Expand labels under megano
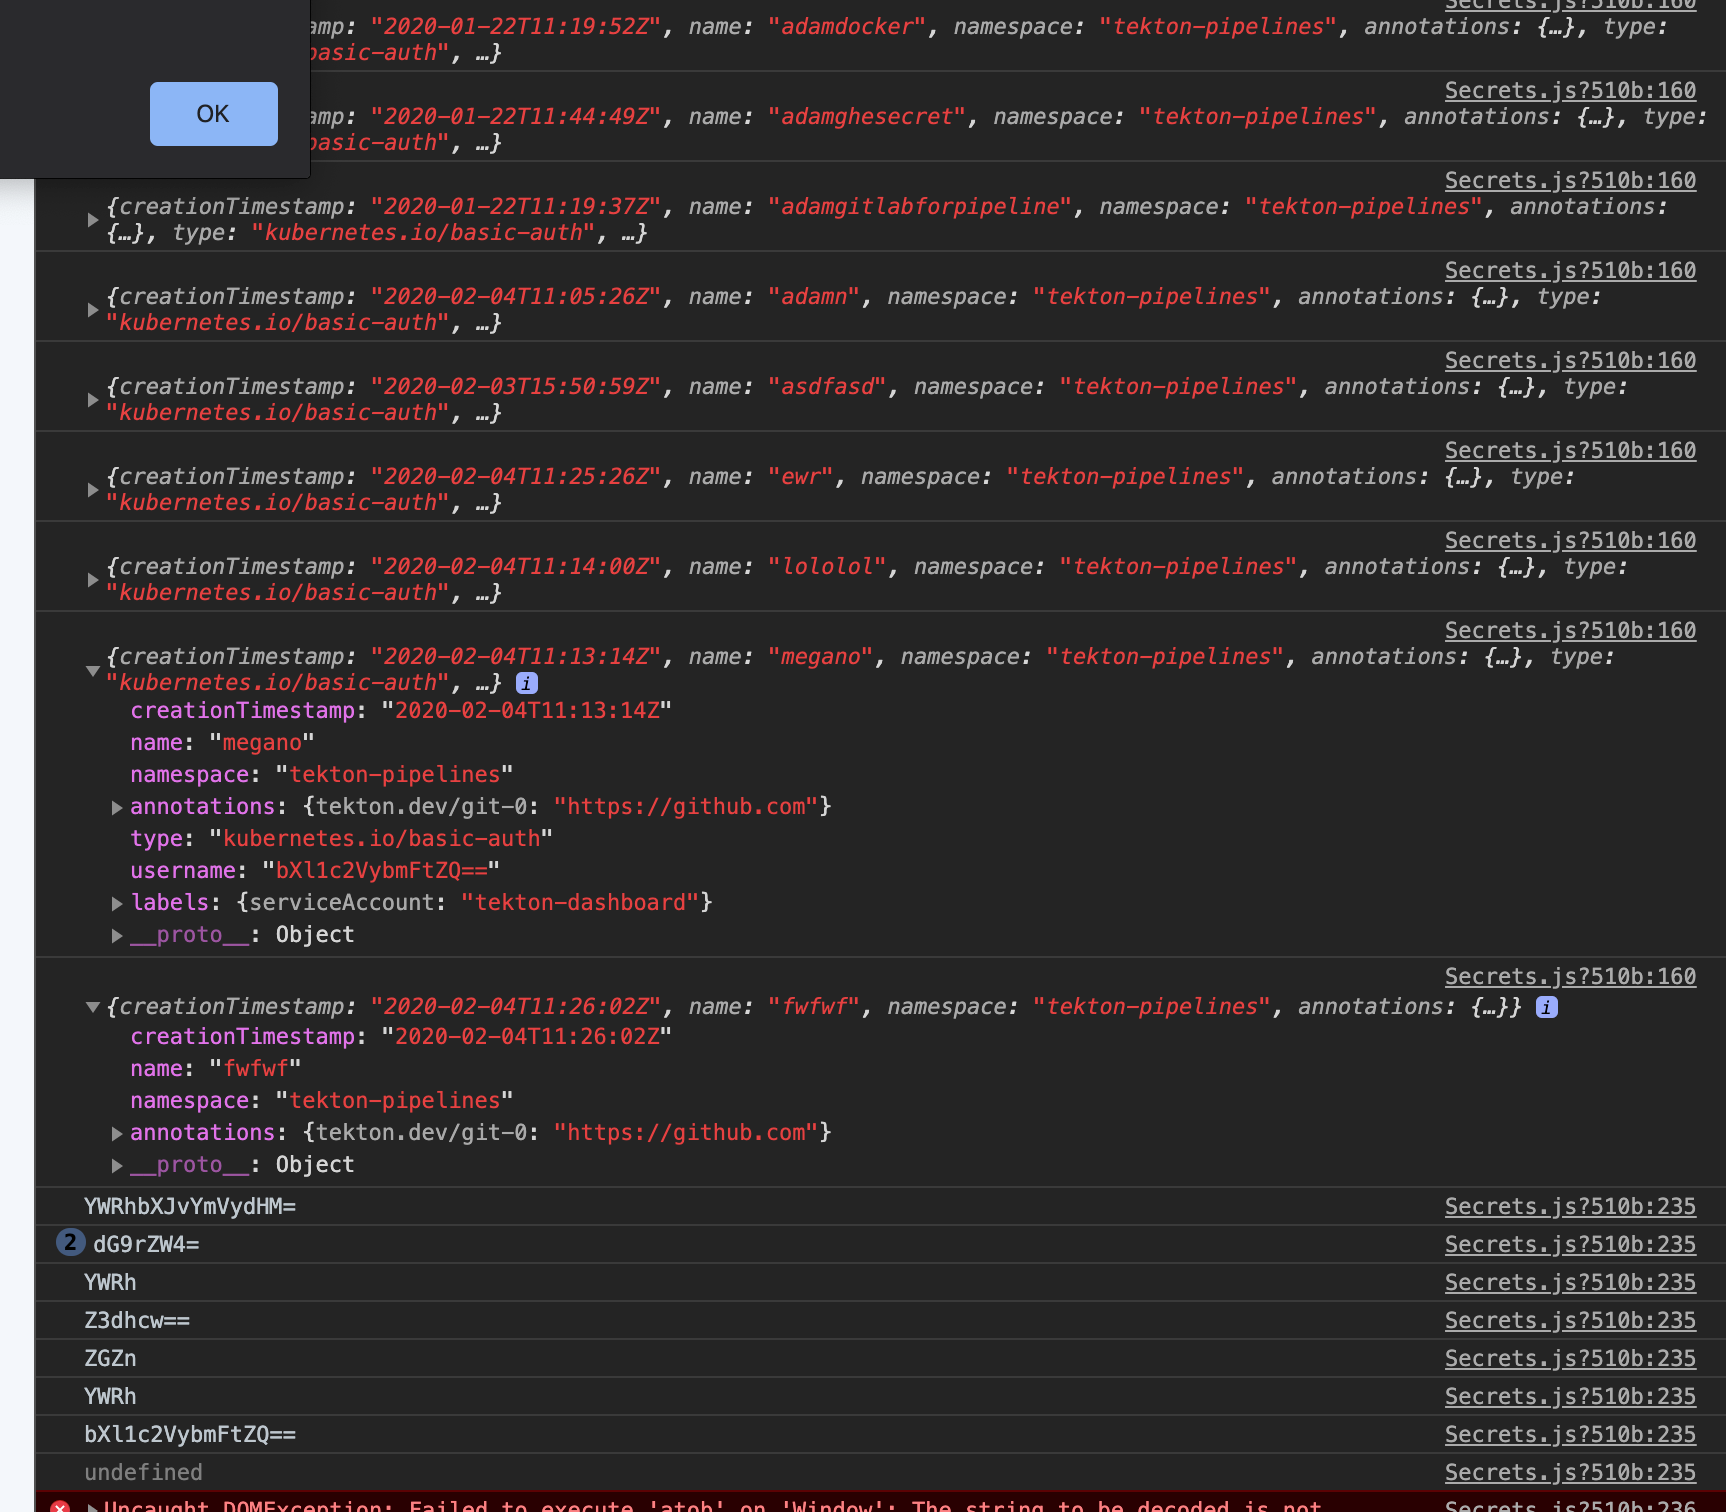1726x1512 pixels. click(x=117, y=903)
